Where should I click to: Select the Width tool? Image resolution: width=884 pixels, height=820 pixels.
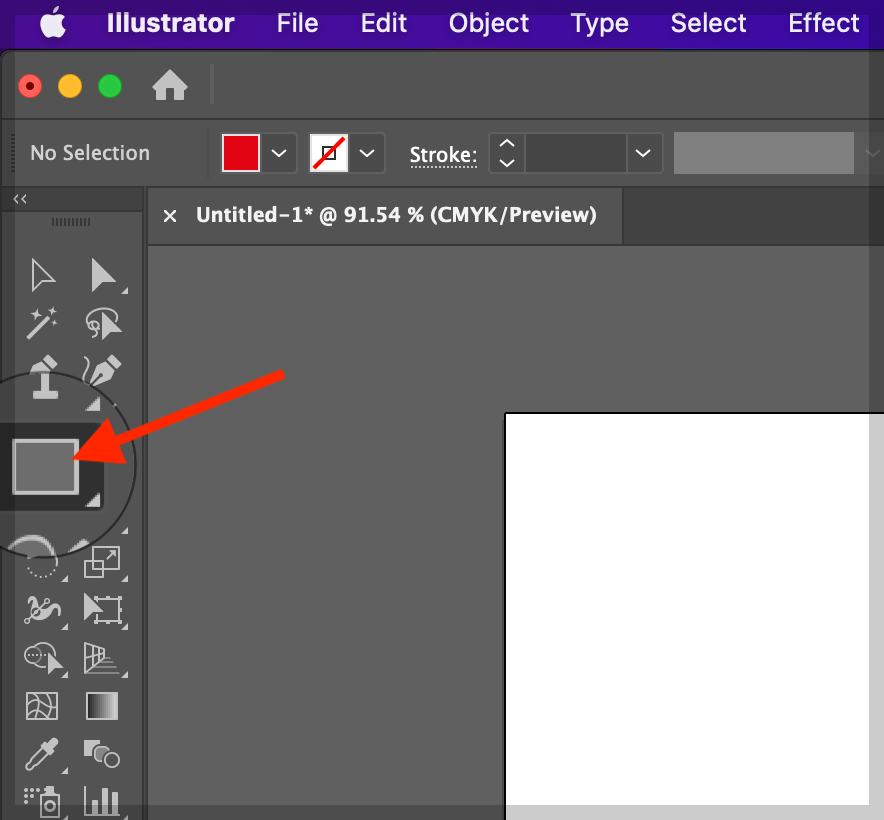click(x=42, y=610)
